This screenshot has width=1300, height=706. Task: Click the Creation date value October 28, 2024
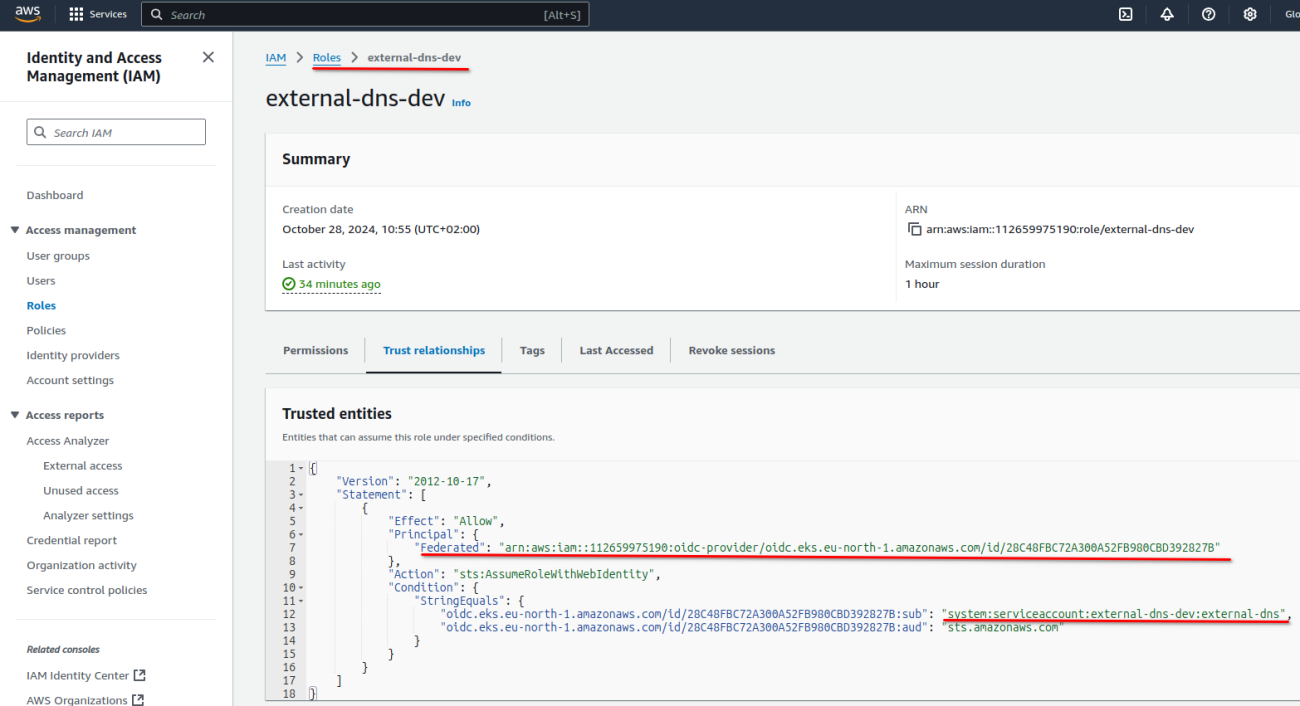point(381,229)
